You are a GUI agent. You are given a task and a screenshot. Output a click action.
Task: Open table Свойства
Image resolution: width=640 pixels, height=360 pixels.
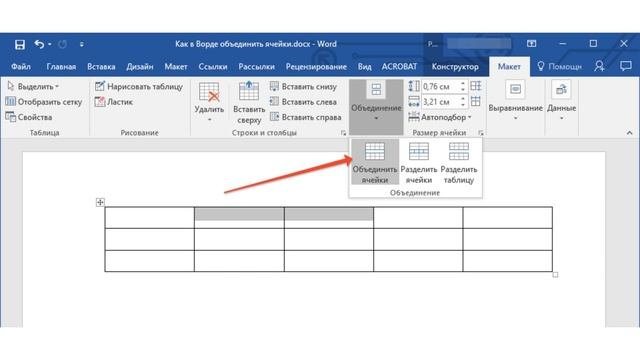click(x=29, y=118)
